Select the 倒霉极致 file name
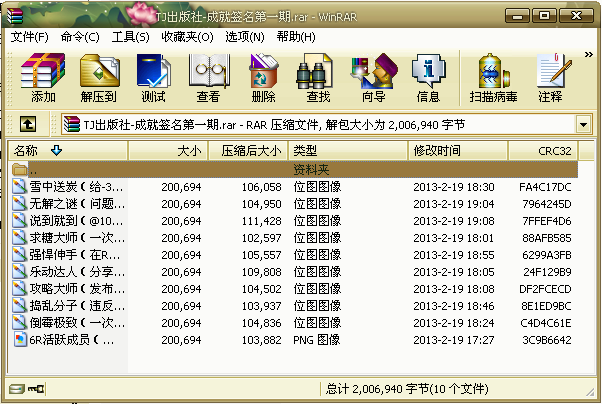 77,323
